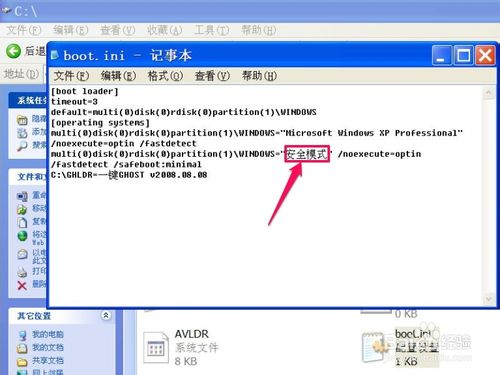This screenshot has width=500, height=375.
Task: Open Notepad's 文件(F) menu
Action: click(x=71, y=76)
